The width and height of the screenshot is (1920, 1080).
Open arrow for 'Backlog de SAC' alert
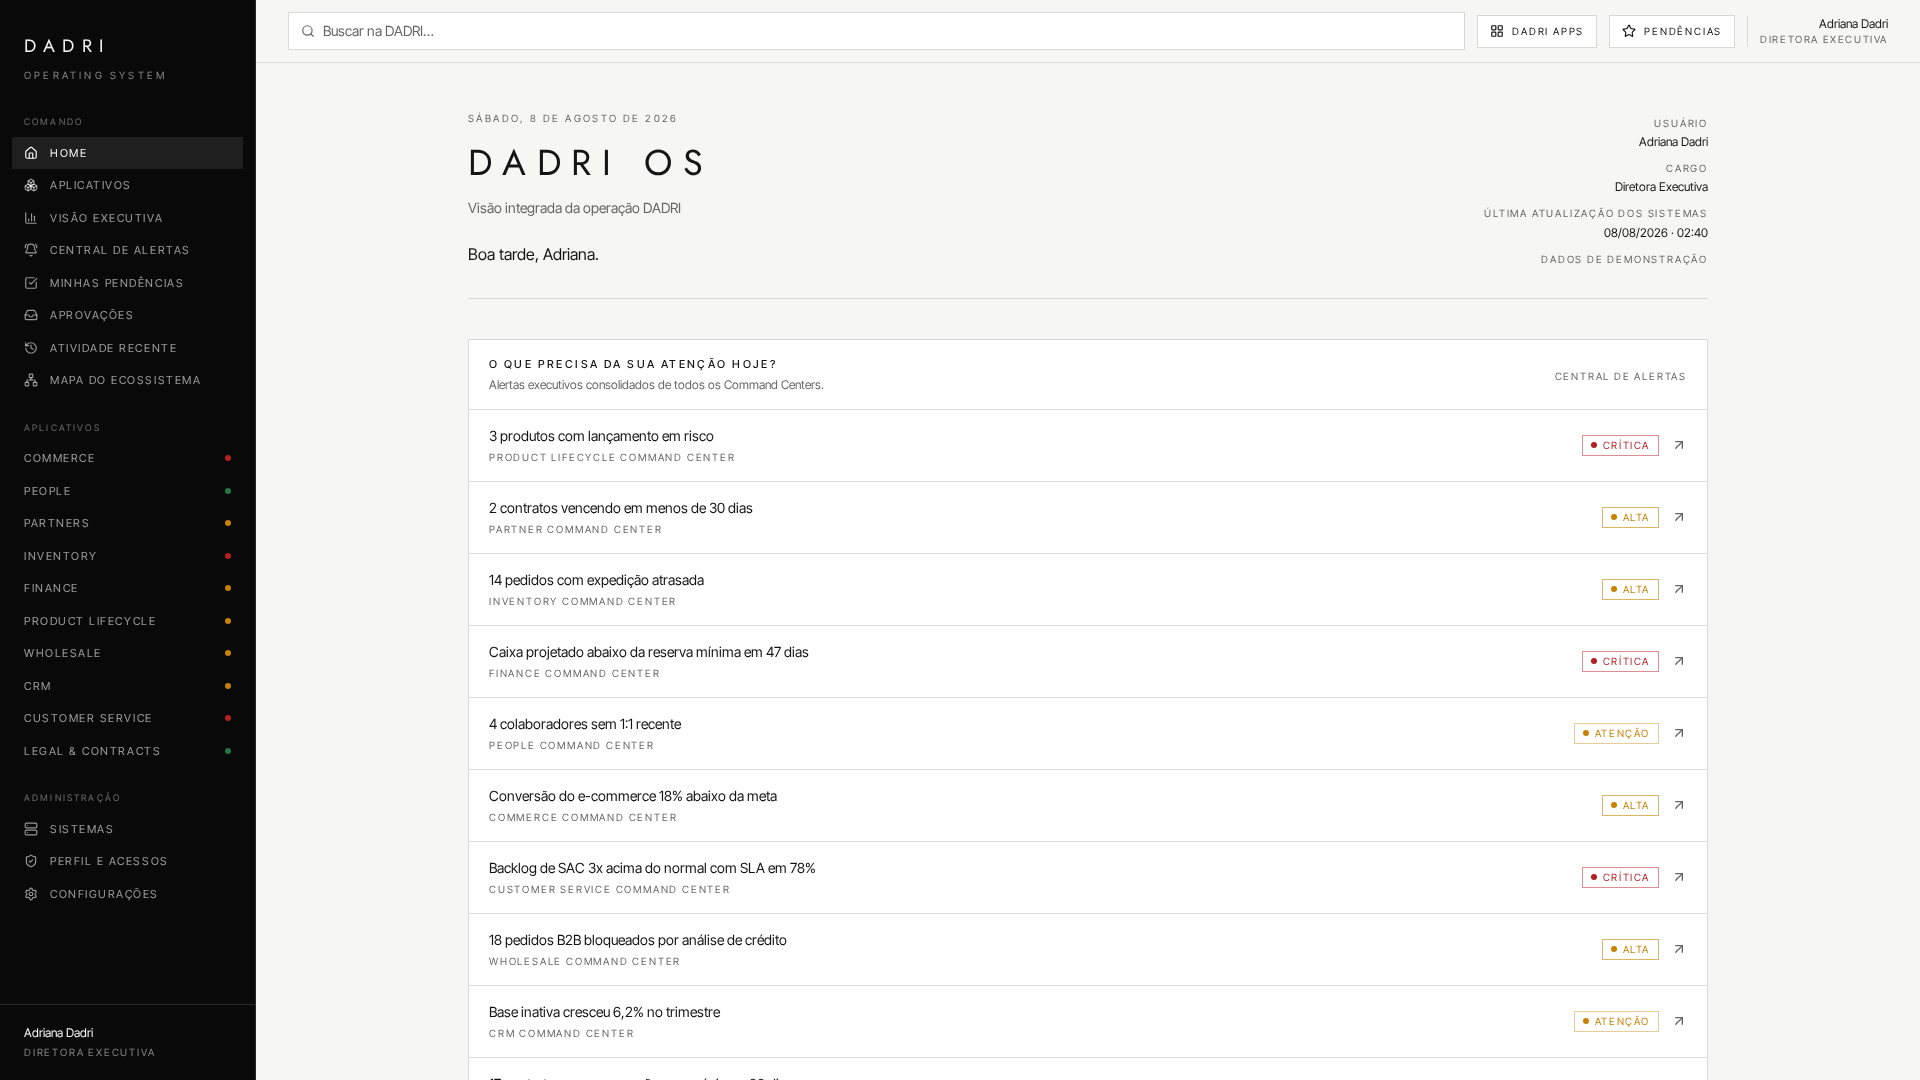point(1679,877)
